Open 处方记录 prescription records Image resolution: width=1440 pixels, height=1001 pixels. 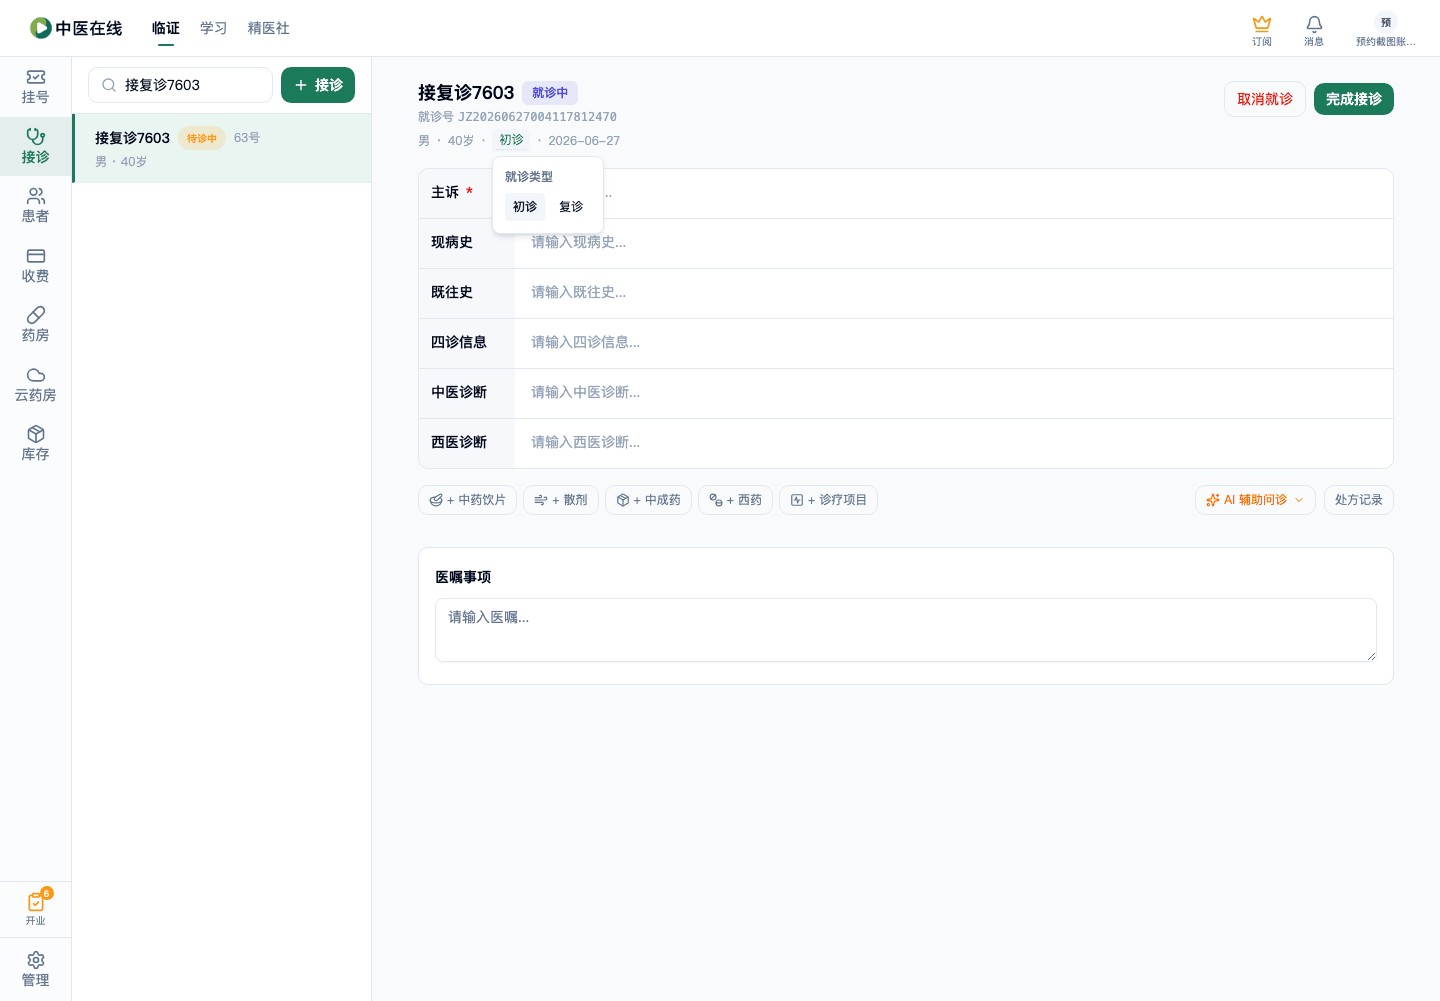coord(1359,500)
